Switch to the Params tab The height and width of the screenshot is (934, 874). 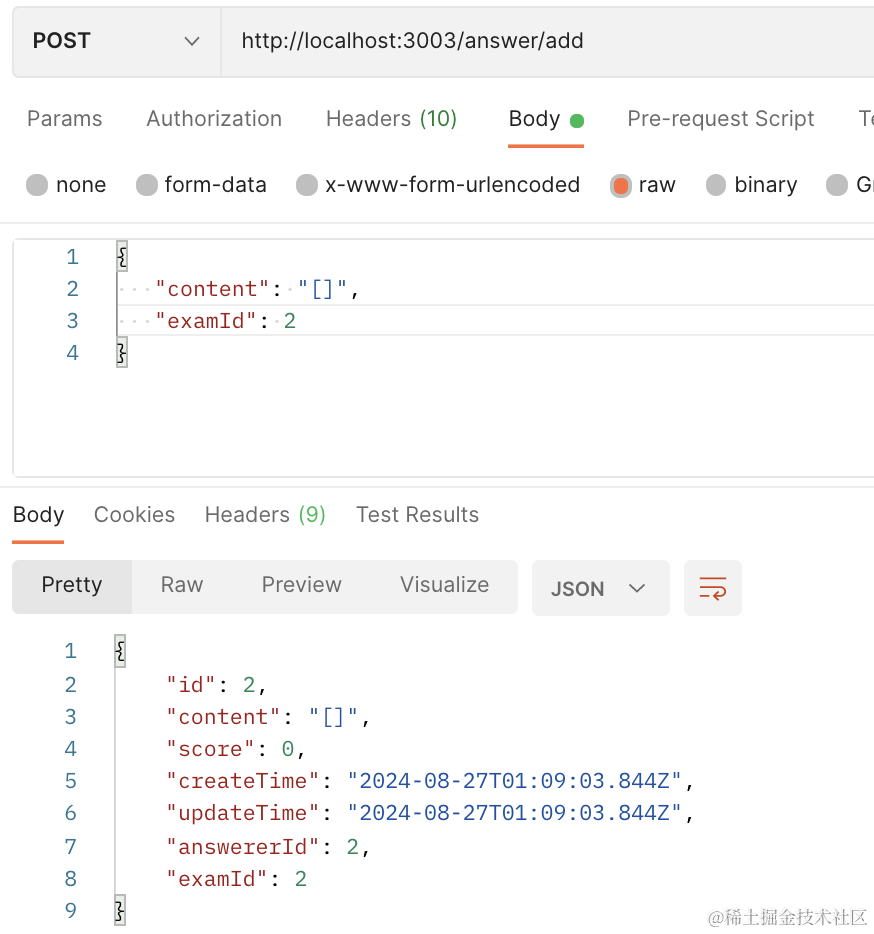click(65, 119)
